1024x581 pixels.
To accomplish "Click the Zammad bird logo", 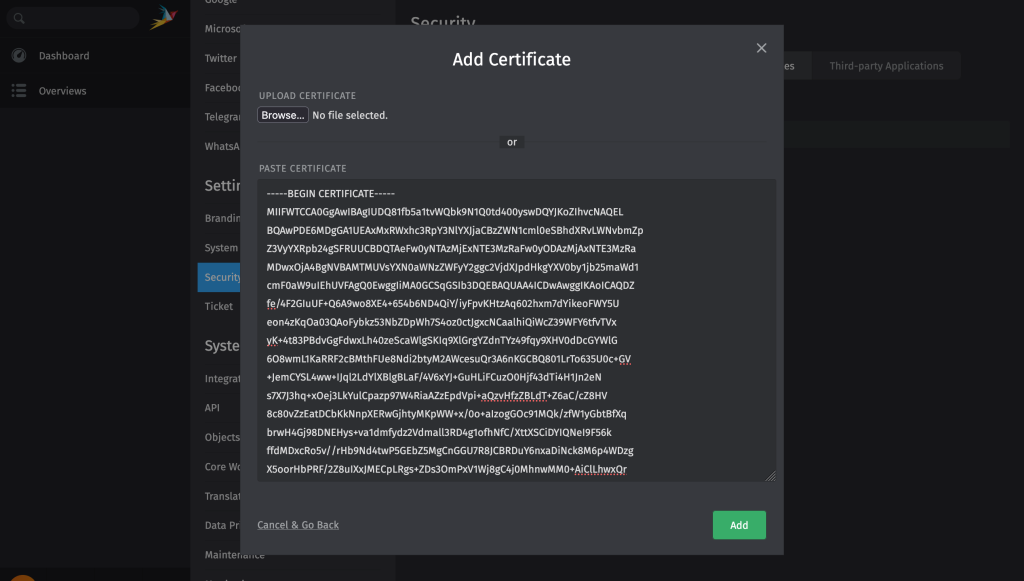I will pyautogui.click(x=162, y=17).
